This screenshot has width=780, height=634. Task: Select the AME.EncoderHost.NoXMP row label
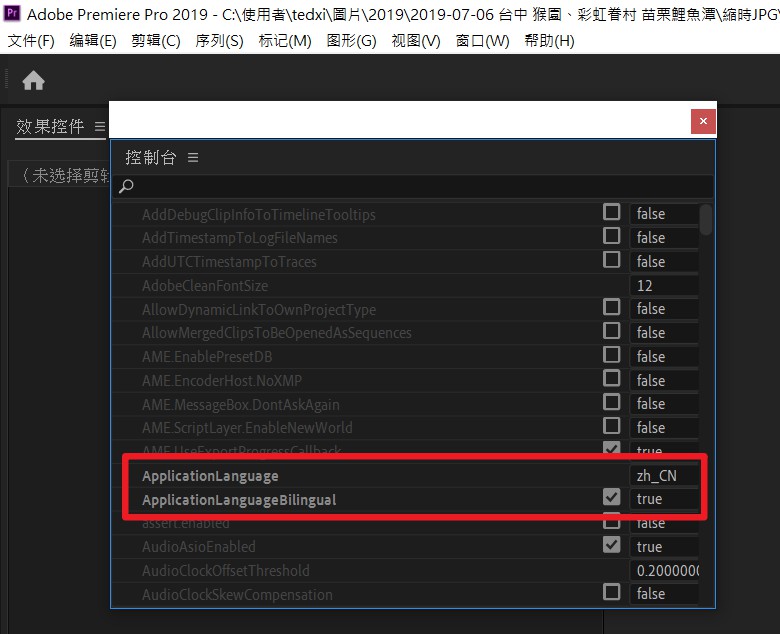(222, 381)
